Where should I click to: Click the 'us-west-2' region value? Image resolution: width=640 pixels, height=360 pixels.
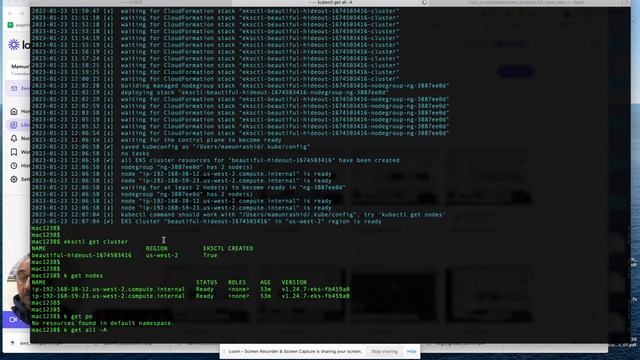(162, 255)
